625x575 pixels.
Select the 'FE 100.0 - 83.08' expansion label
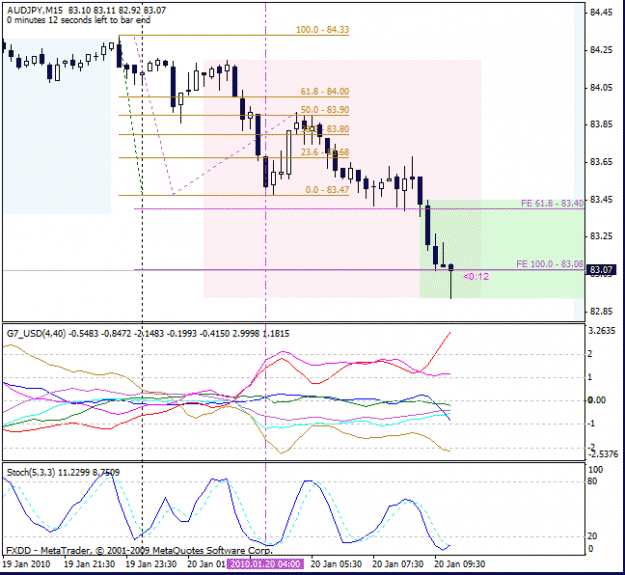pyautogui.click(x=550, y=264)
